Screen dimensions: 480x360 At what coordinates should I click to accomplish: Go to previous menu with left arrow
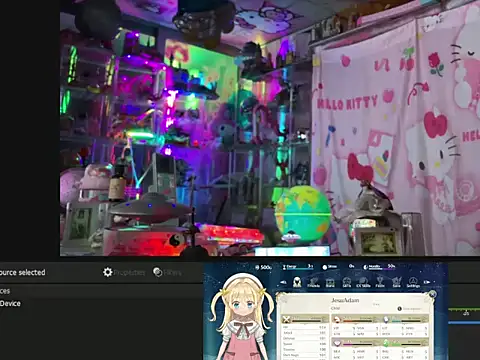click(x=283, y=282)
